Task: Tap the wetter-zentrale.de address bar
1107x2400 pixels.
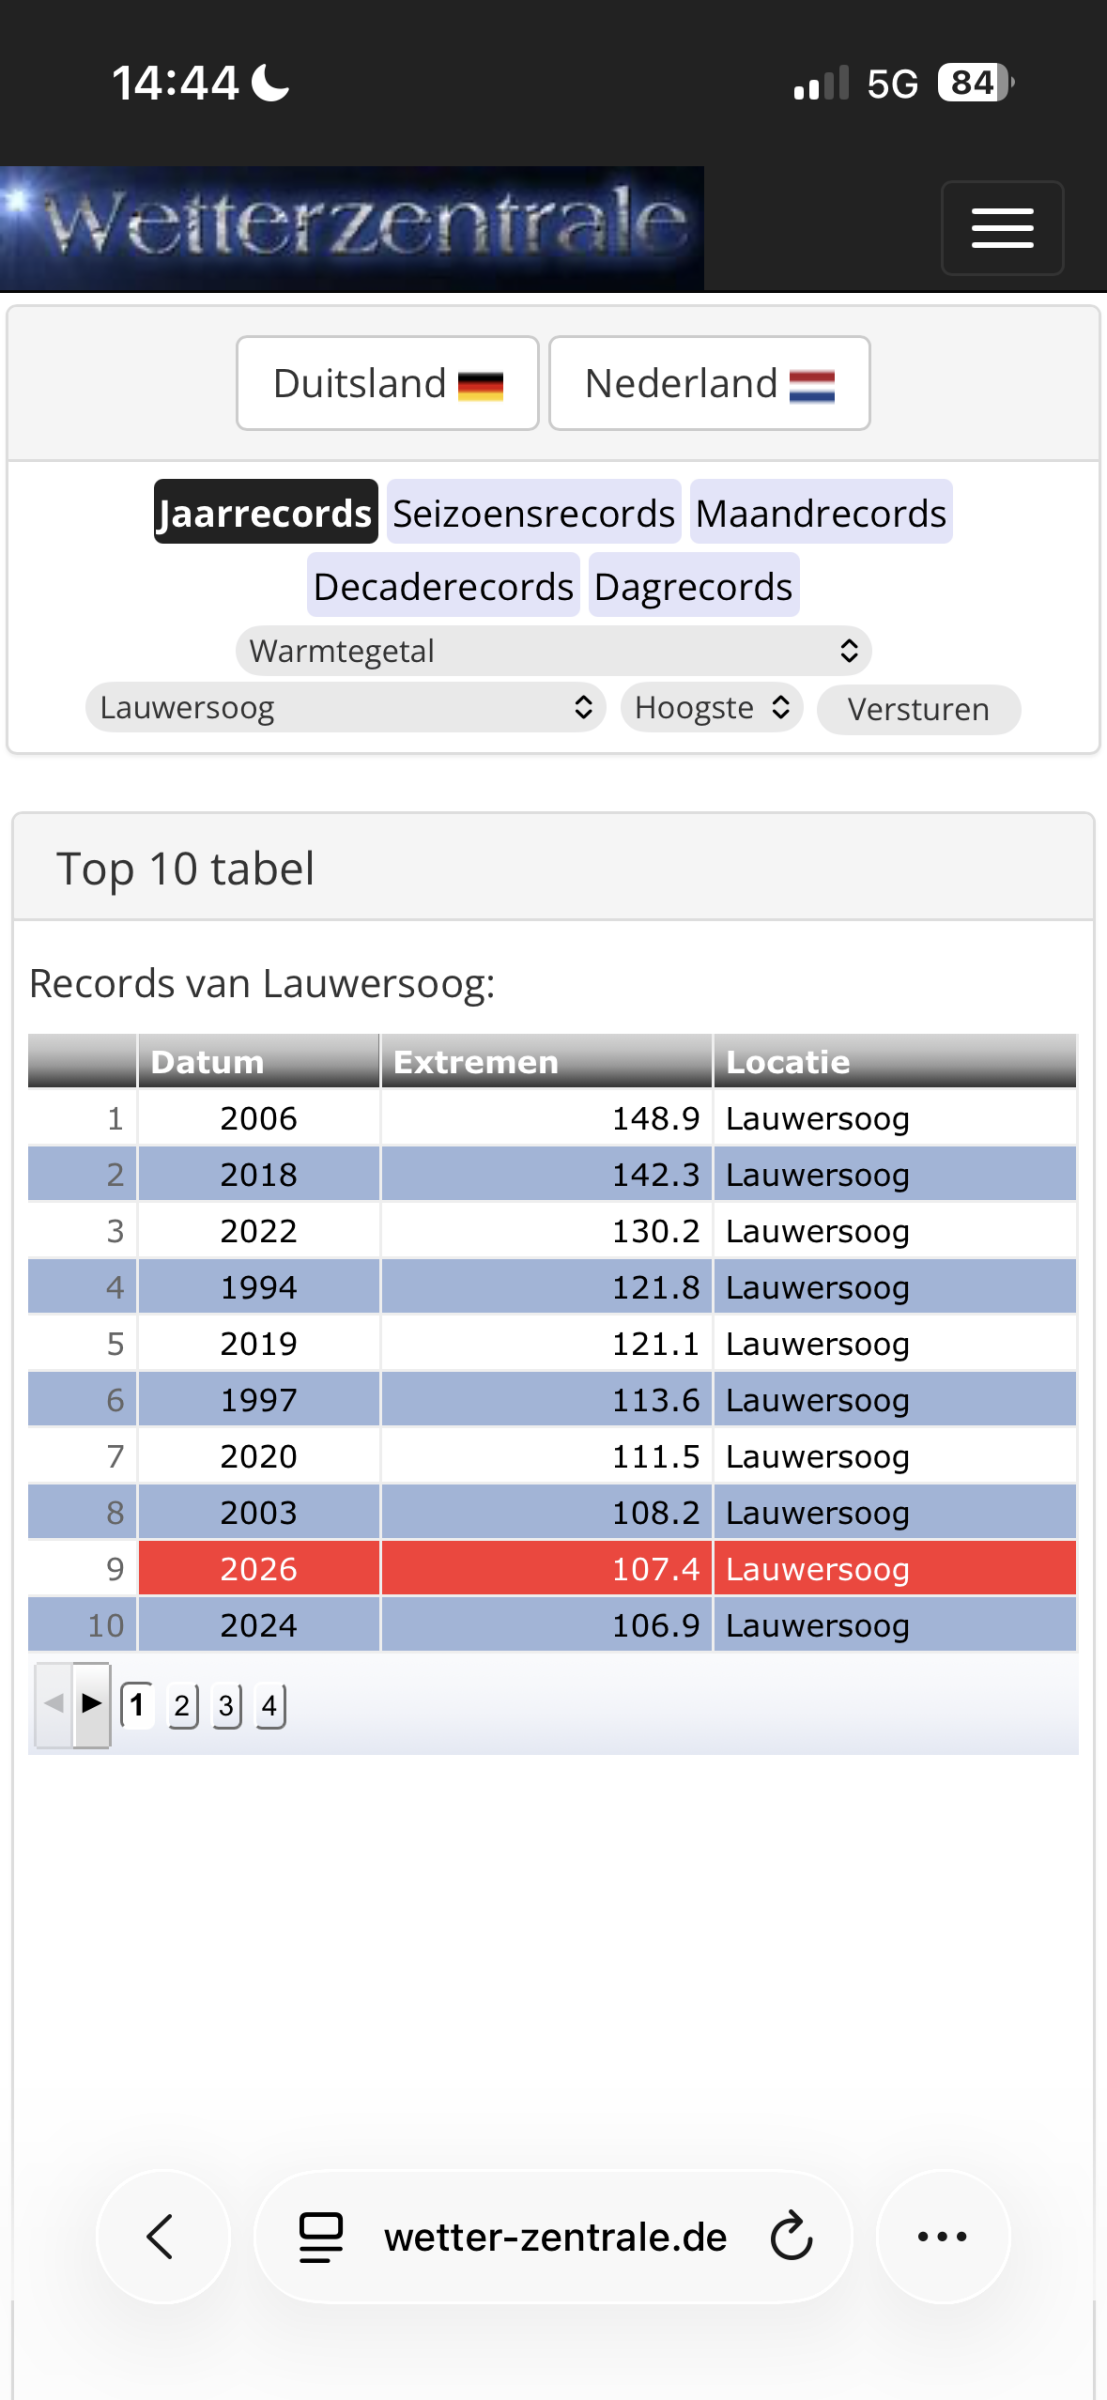Action: point(554,2236)
